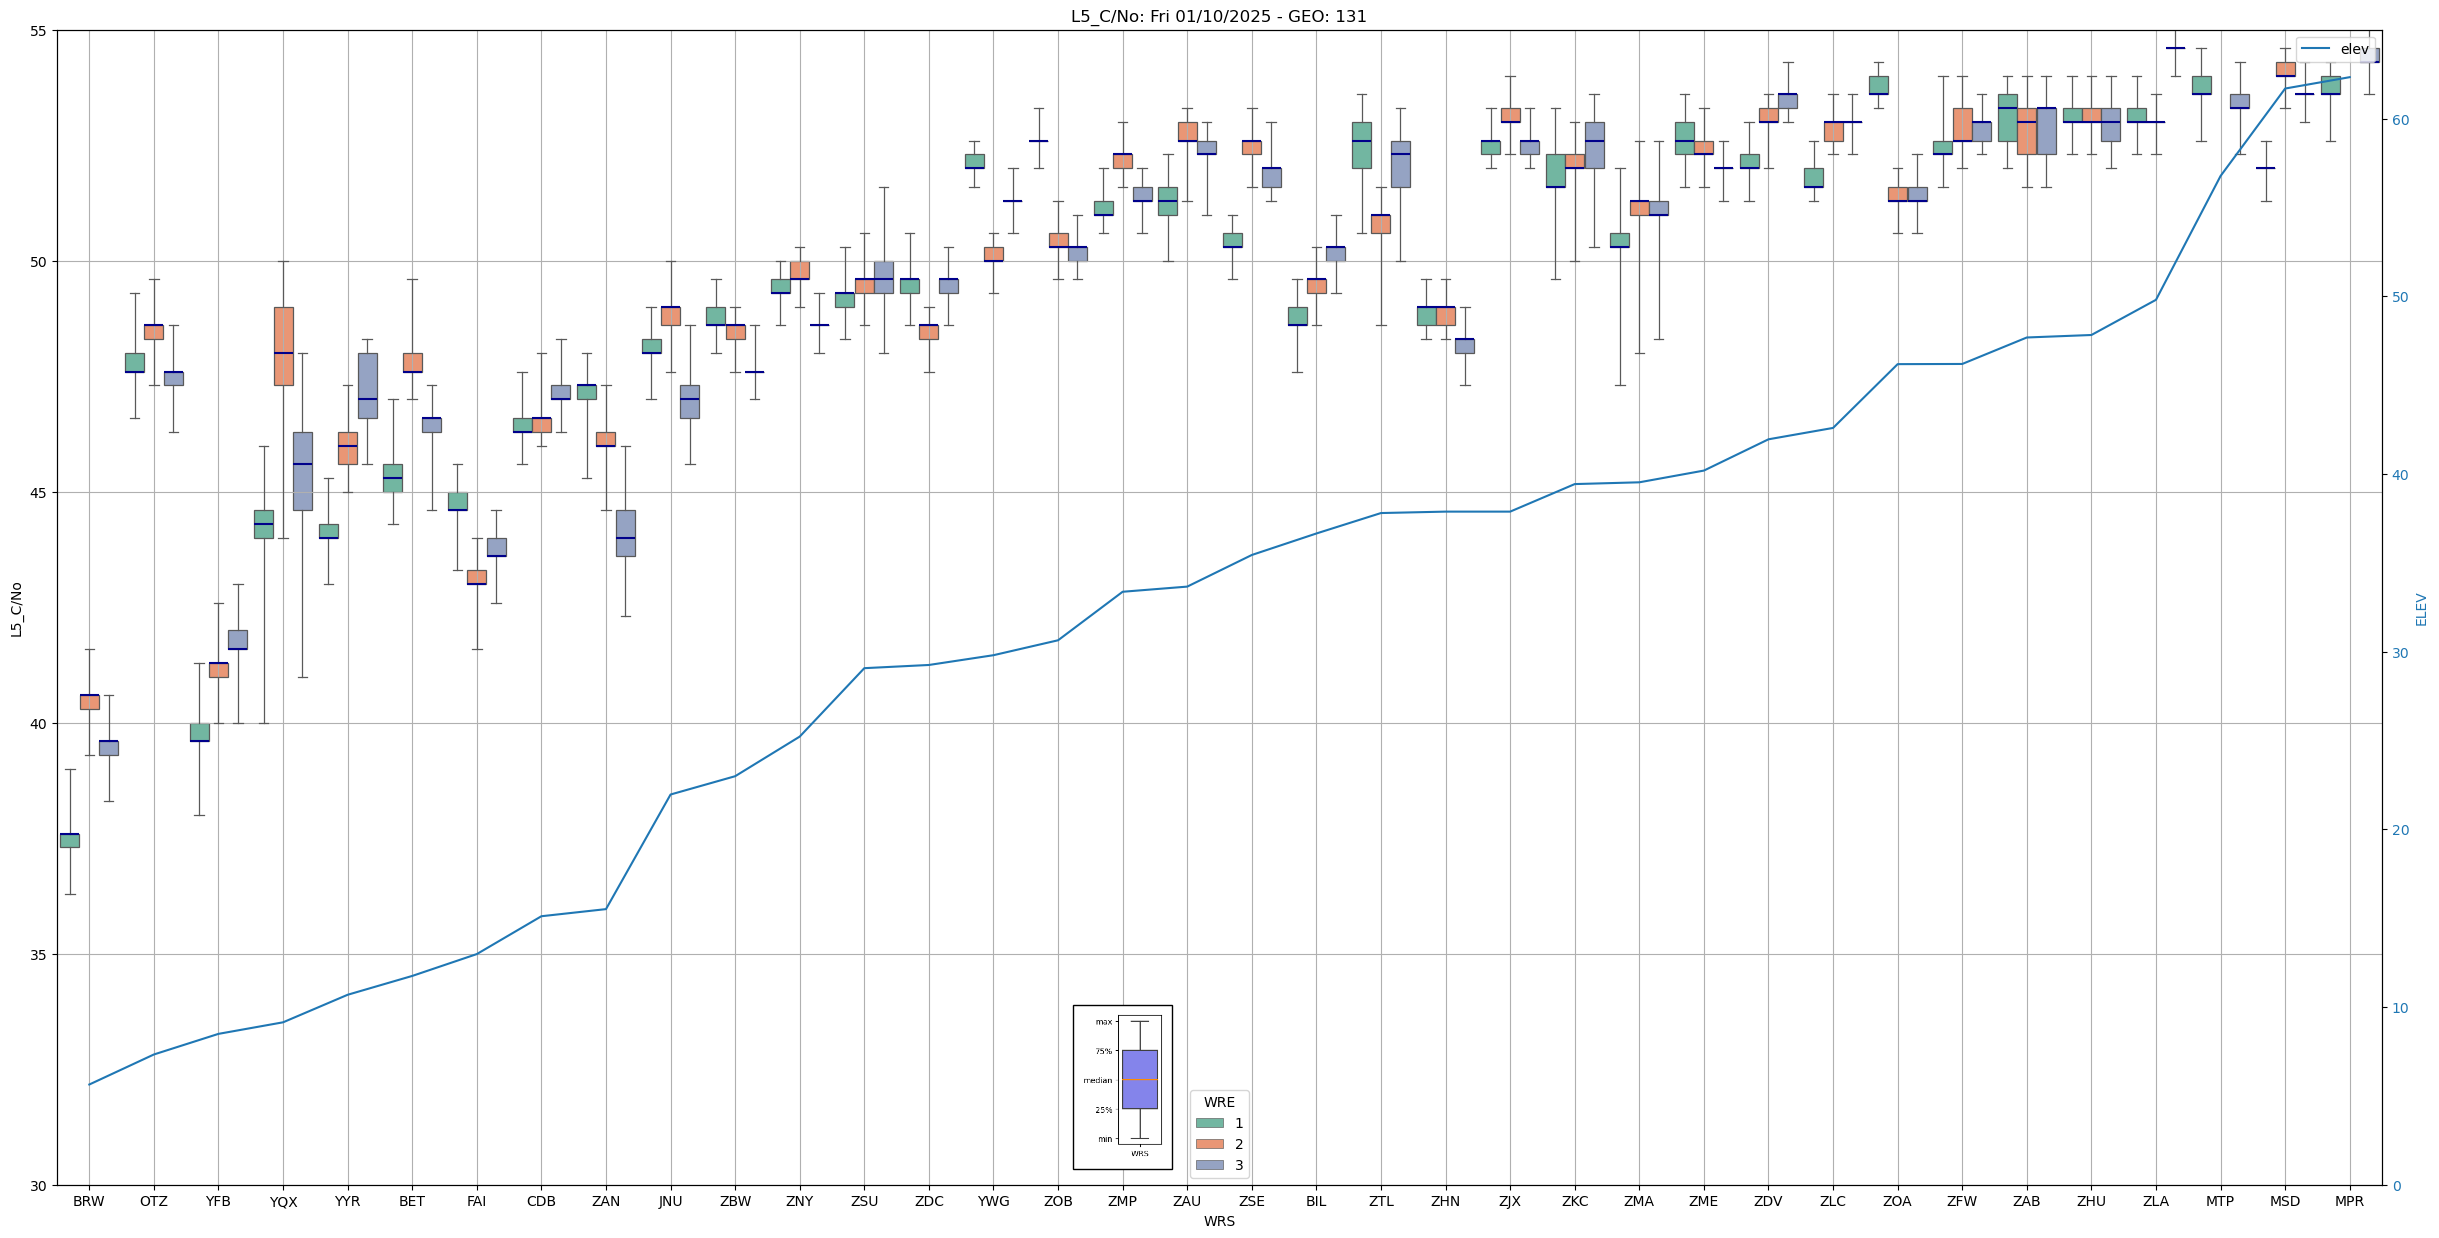Click the orange WRE 2 legend swatch
Screen dimensions: 2439x1238
(x=1209, y=1144)
